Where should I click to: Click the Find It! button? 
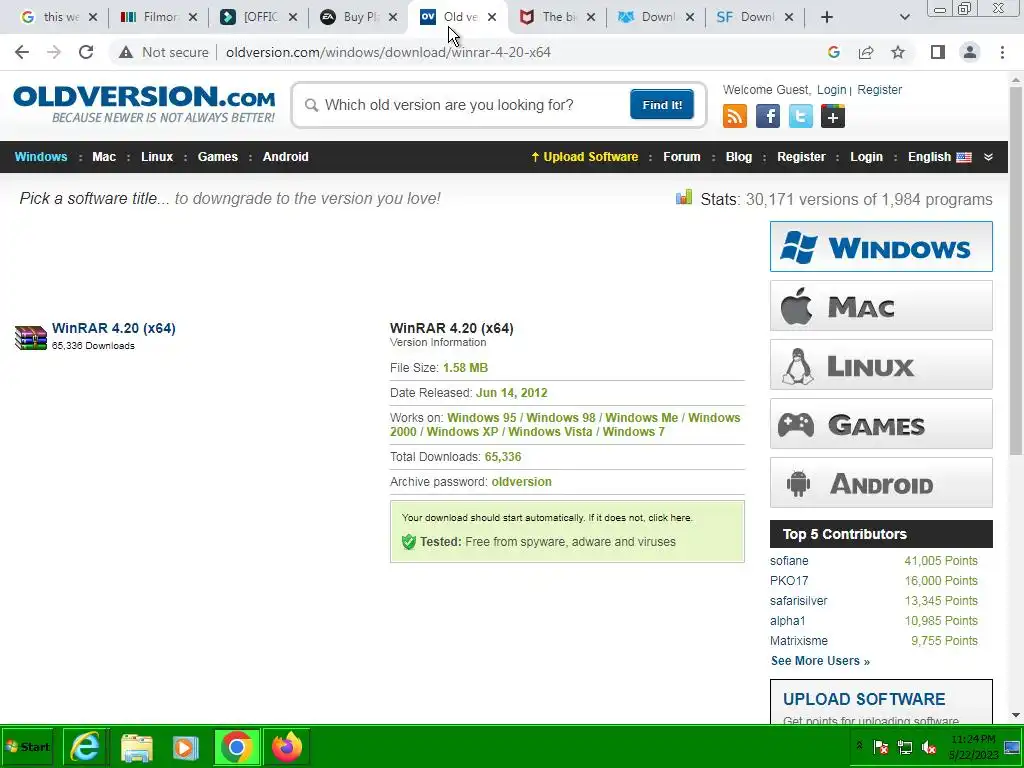pos(662,104)
